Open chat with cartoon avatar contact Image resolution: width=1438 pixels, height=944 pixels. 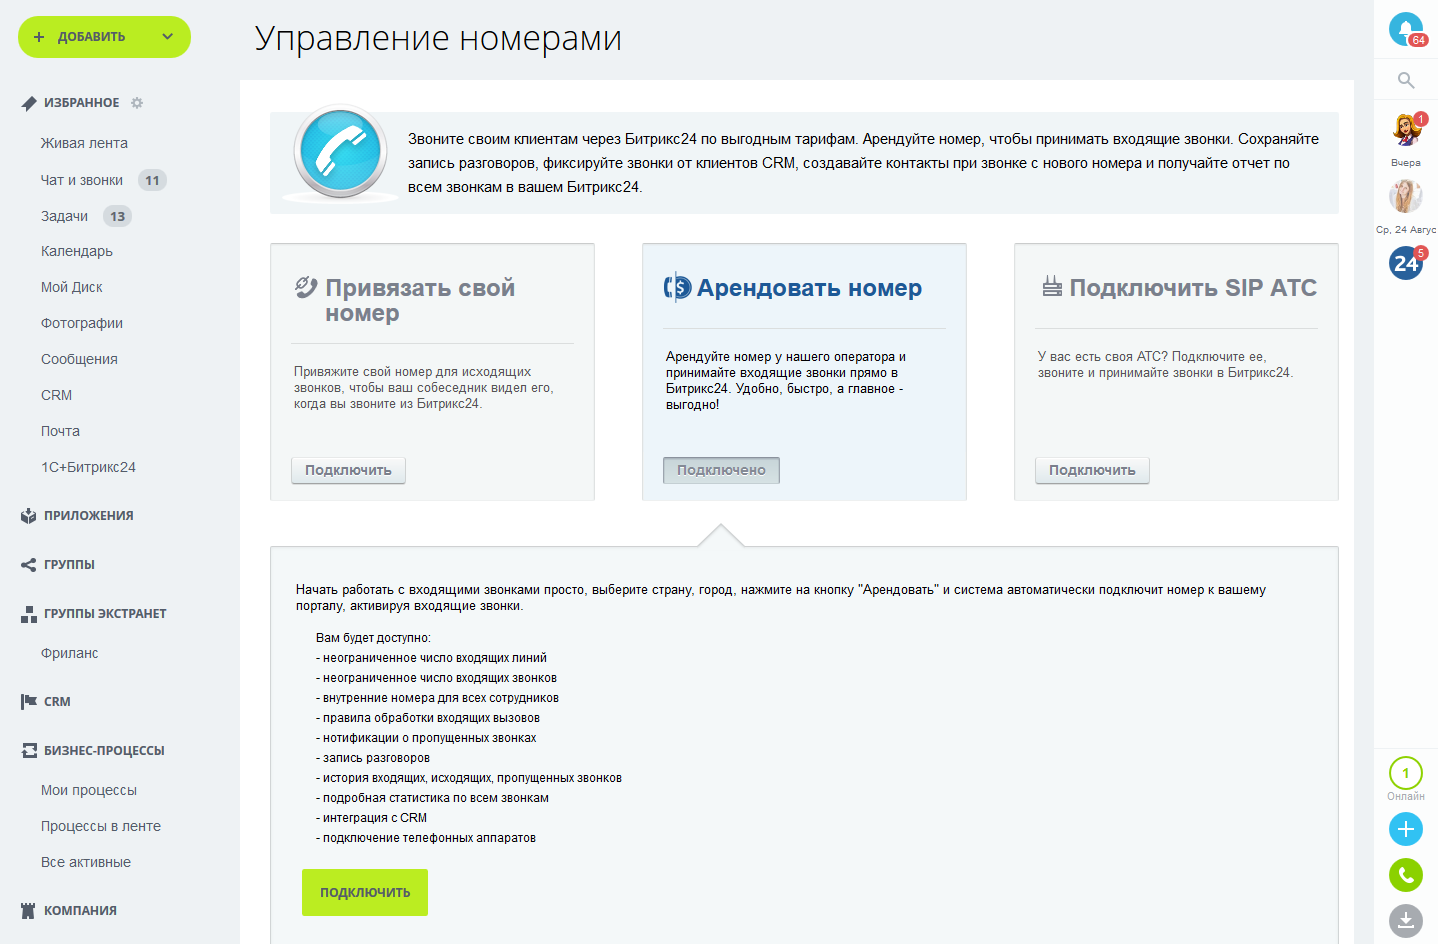pos(1406,130)
